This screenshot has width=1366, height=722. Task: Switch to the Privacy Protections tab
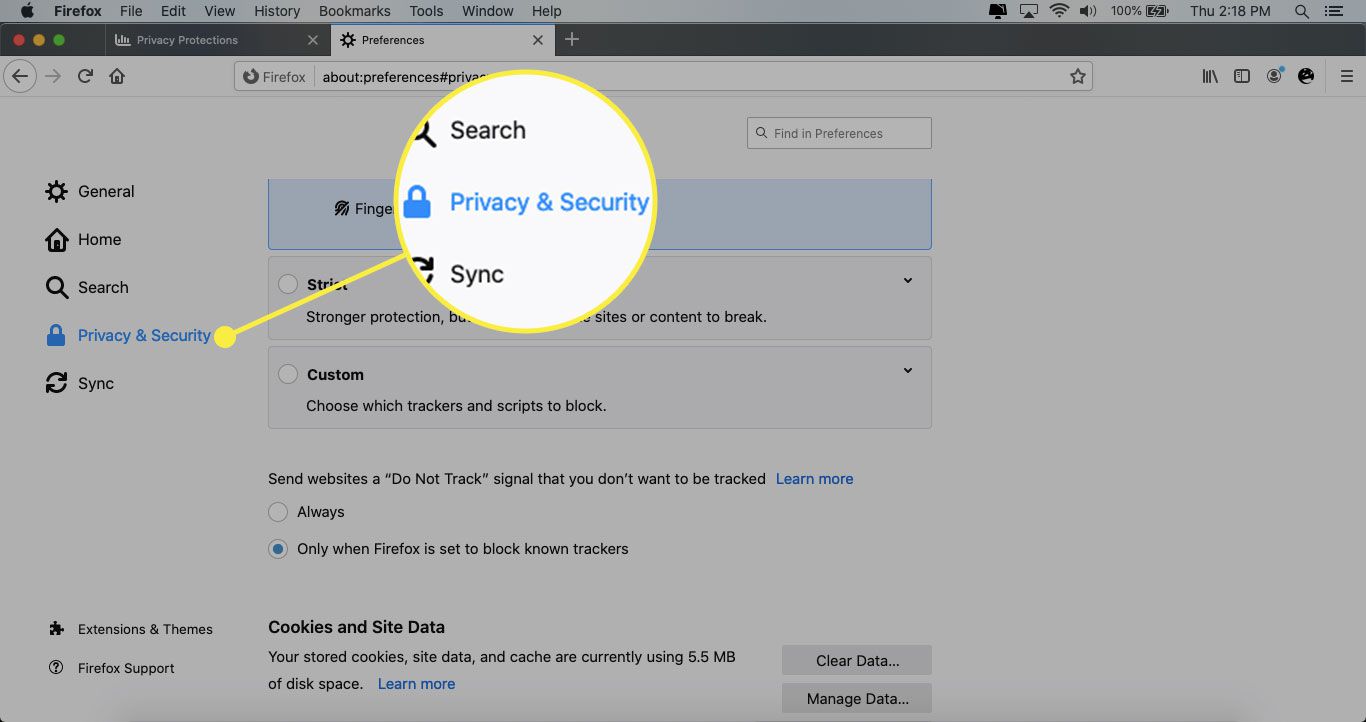click(x=216, y=40)
